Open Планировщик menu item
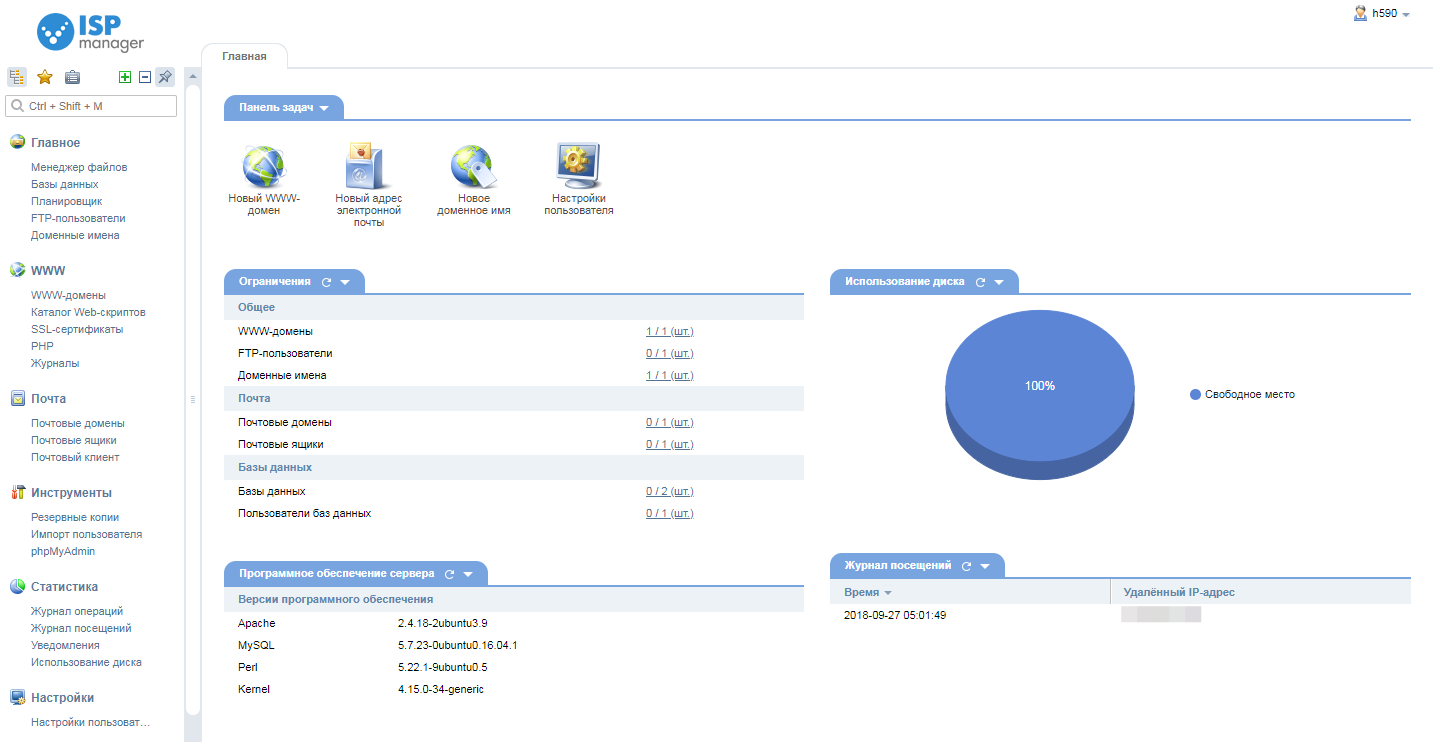The image size is (1433, 742). 66,201
